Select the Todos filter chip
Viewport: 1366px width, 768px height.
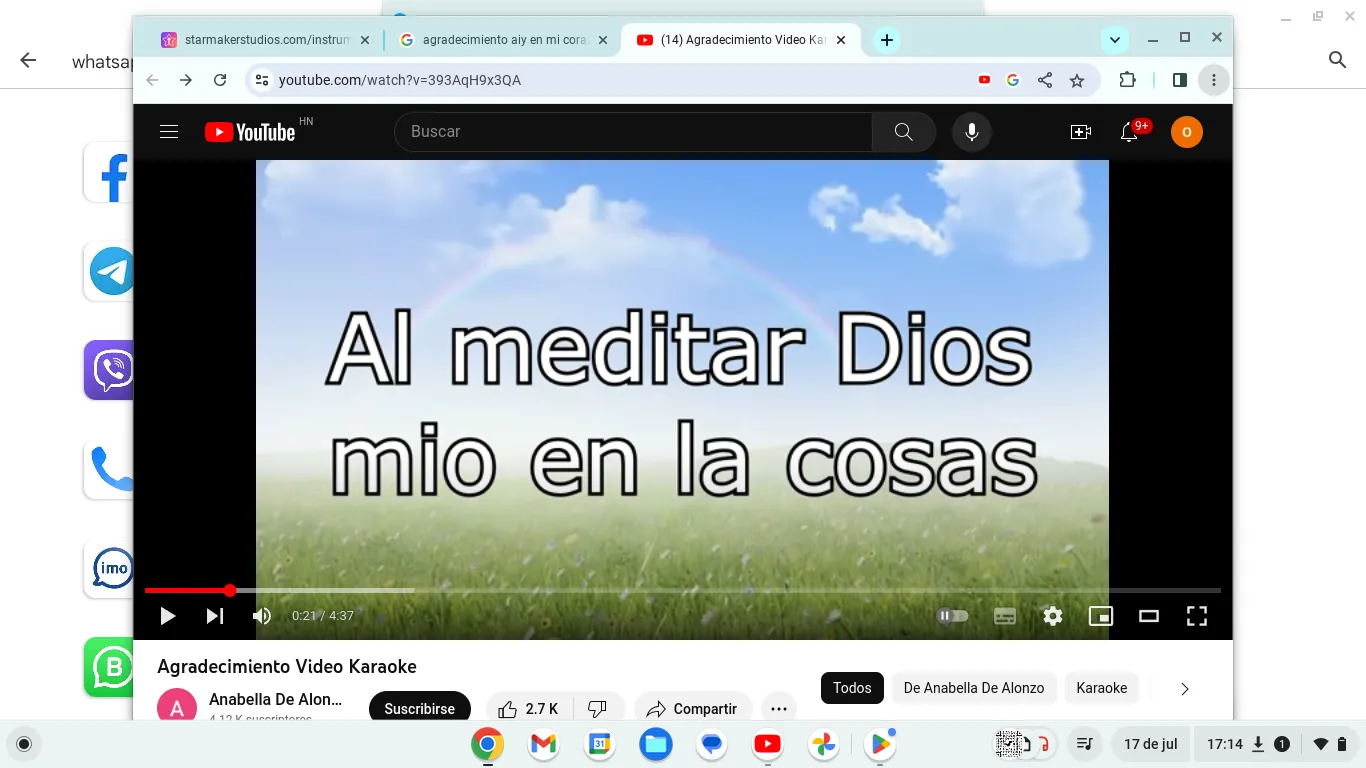tap(852, 688)
